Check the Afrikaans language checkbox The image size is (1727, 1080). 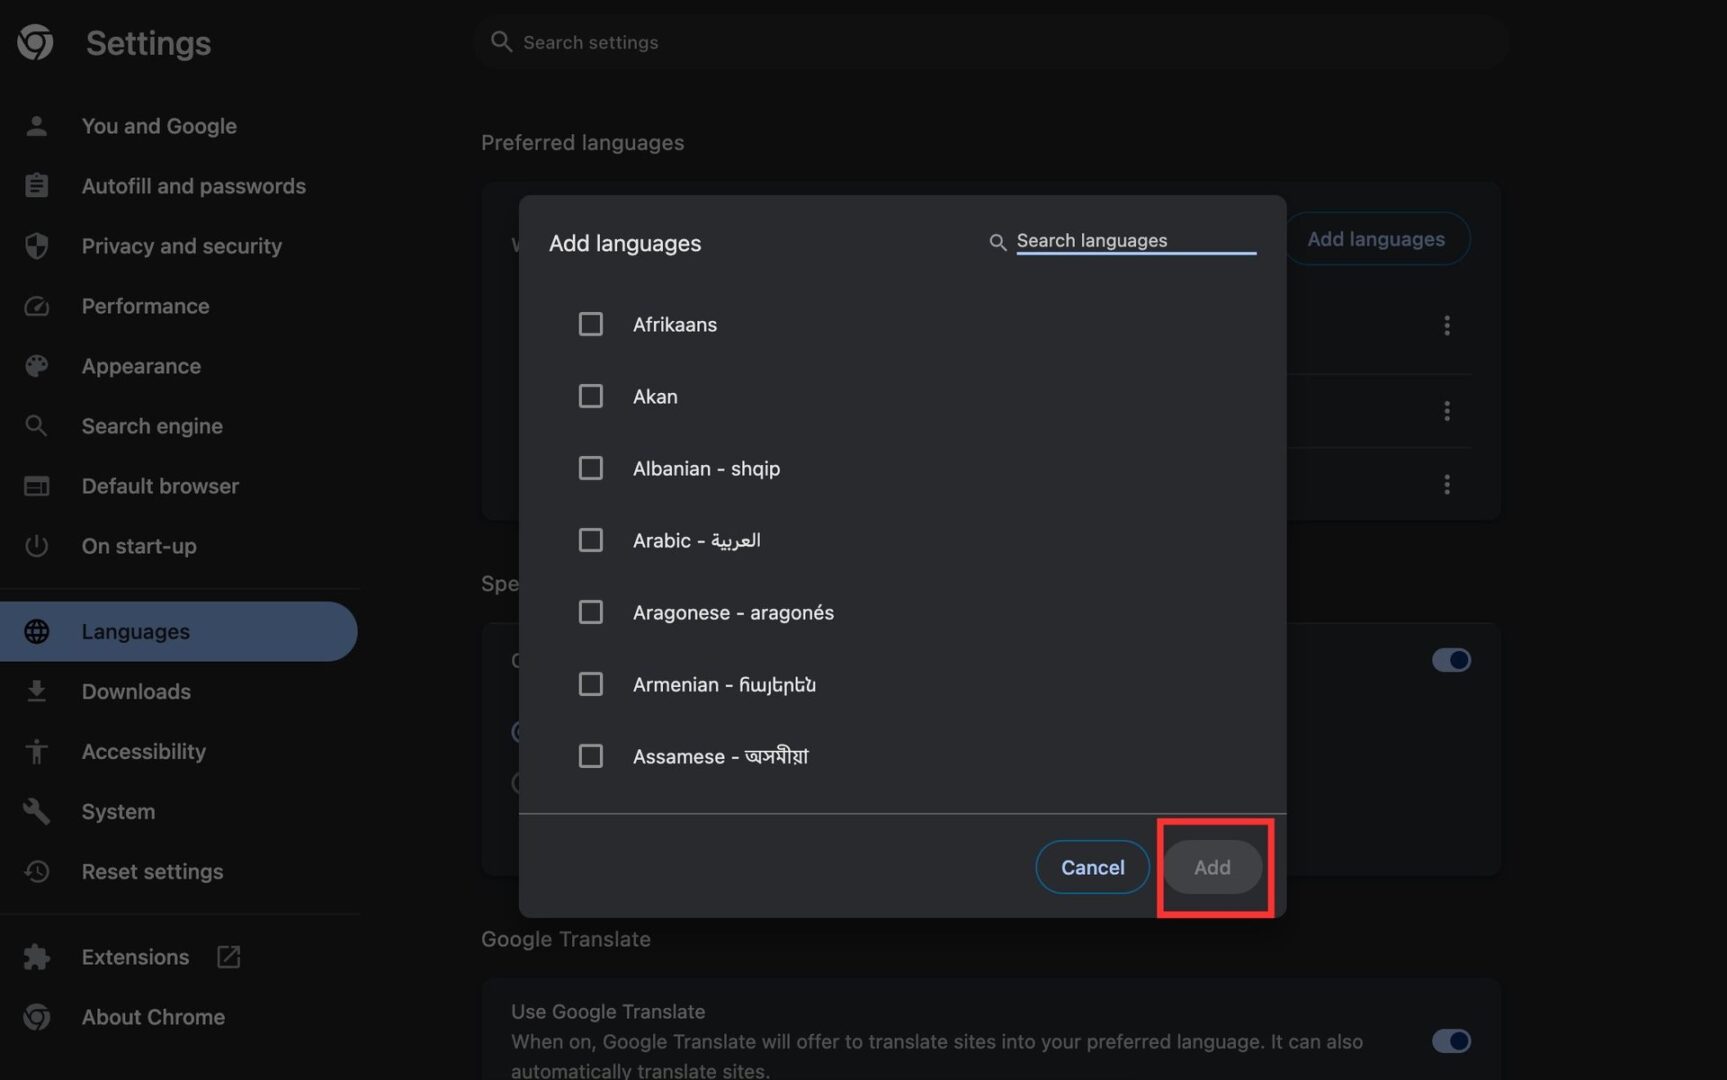click(x=590, y=324)
